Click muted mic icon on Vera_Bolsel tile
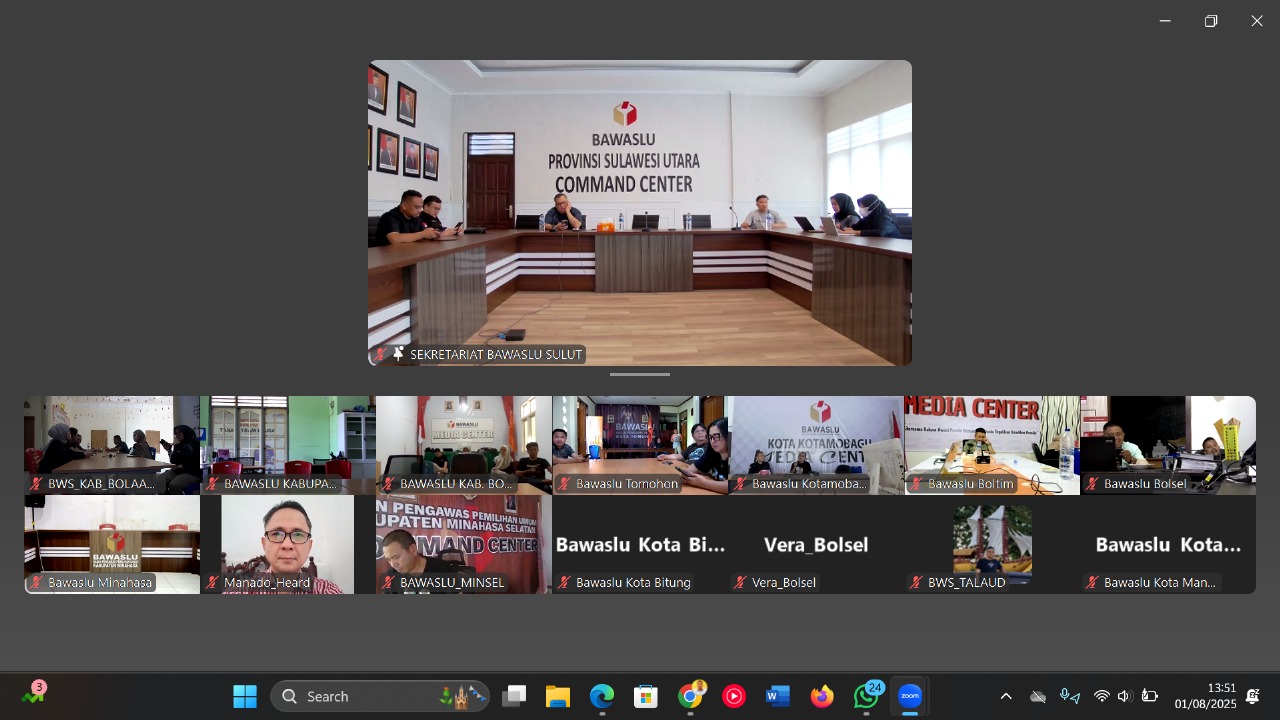This screenshot has width=1280, height=720. point(741,582)
